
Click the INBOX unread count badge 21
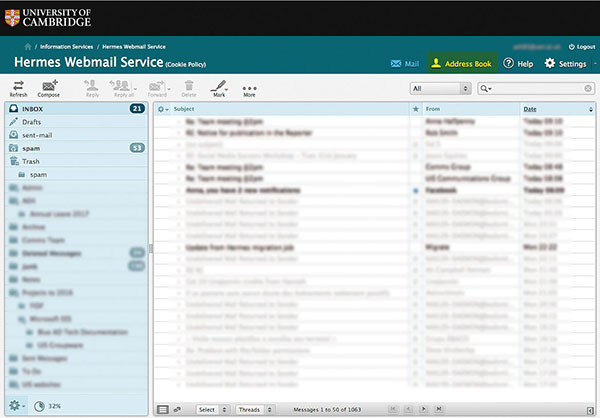coord(137,109)
